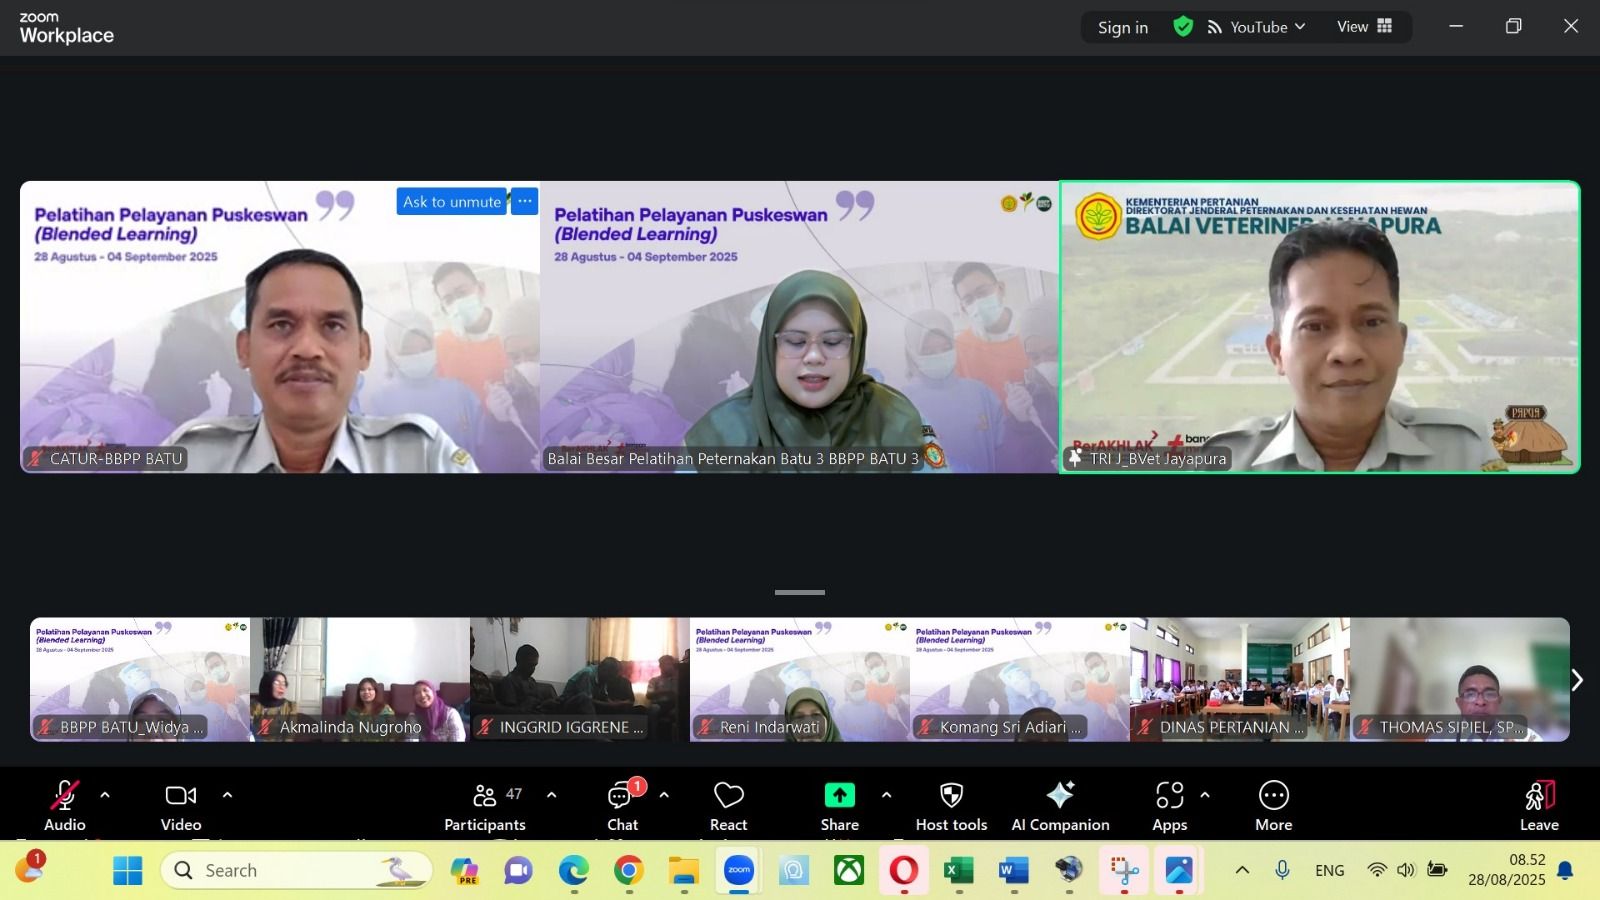Click Zoom icon in taskbar
Screen dimensions: 1600x900
tap(739, 870)
